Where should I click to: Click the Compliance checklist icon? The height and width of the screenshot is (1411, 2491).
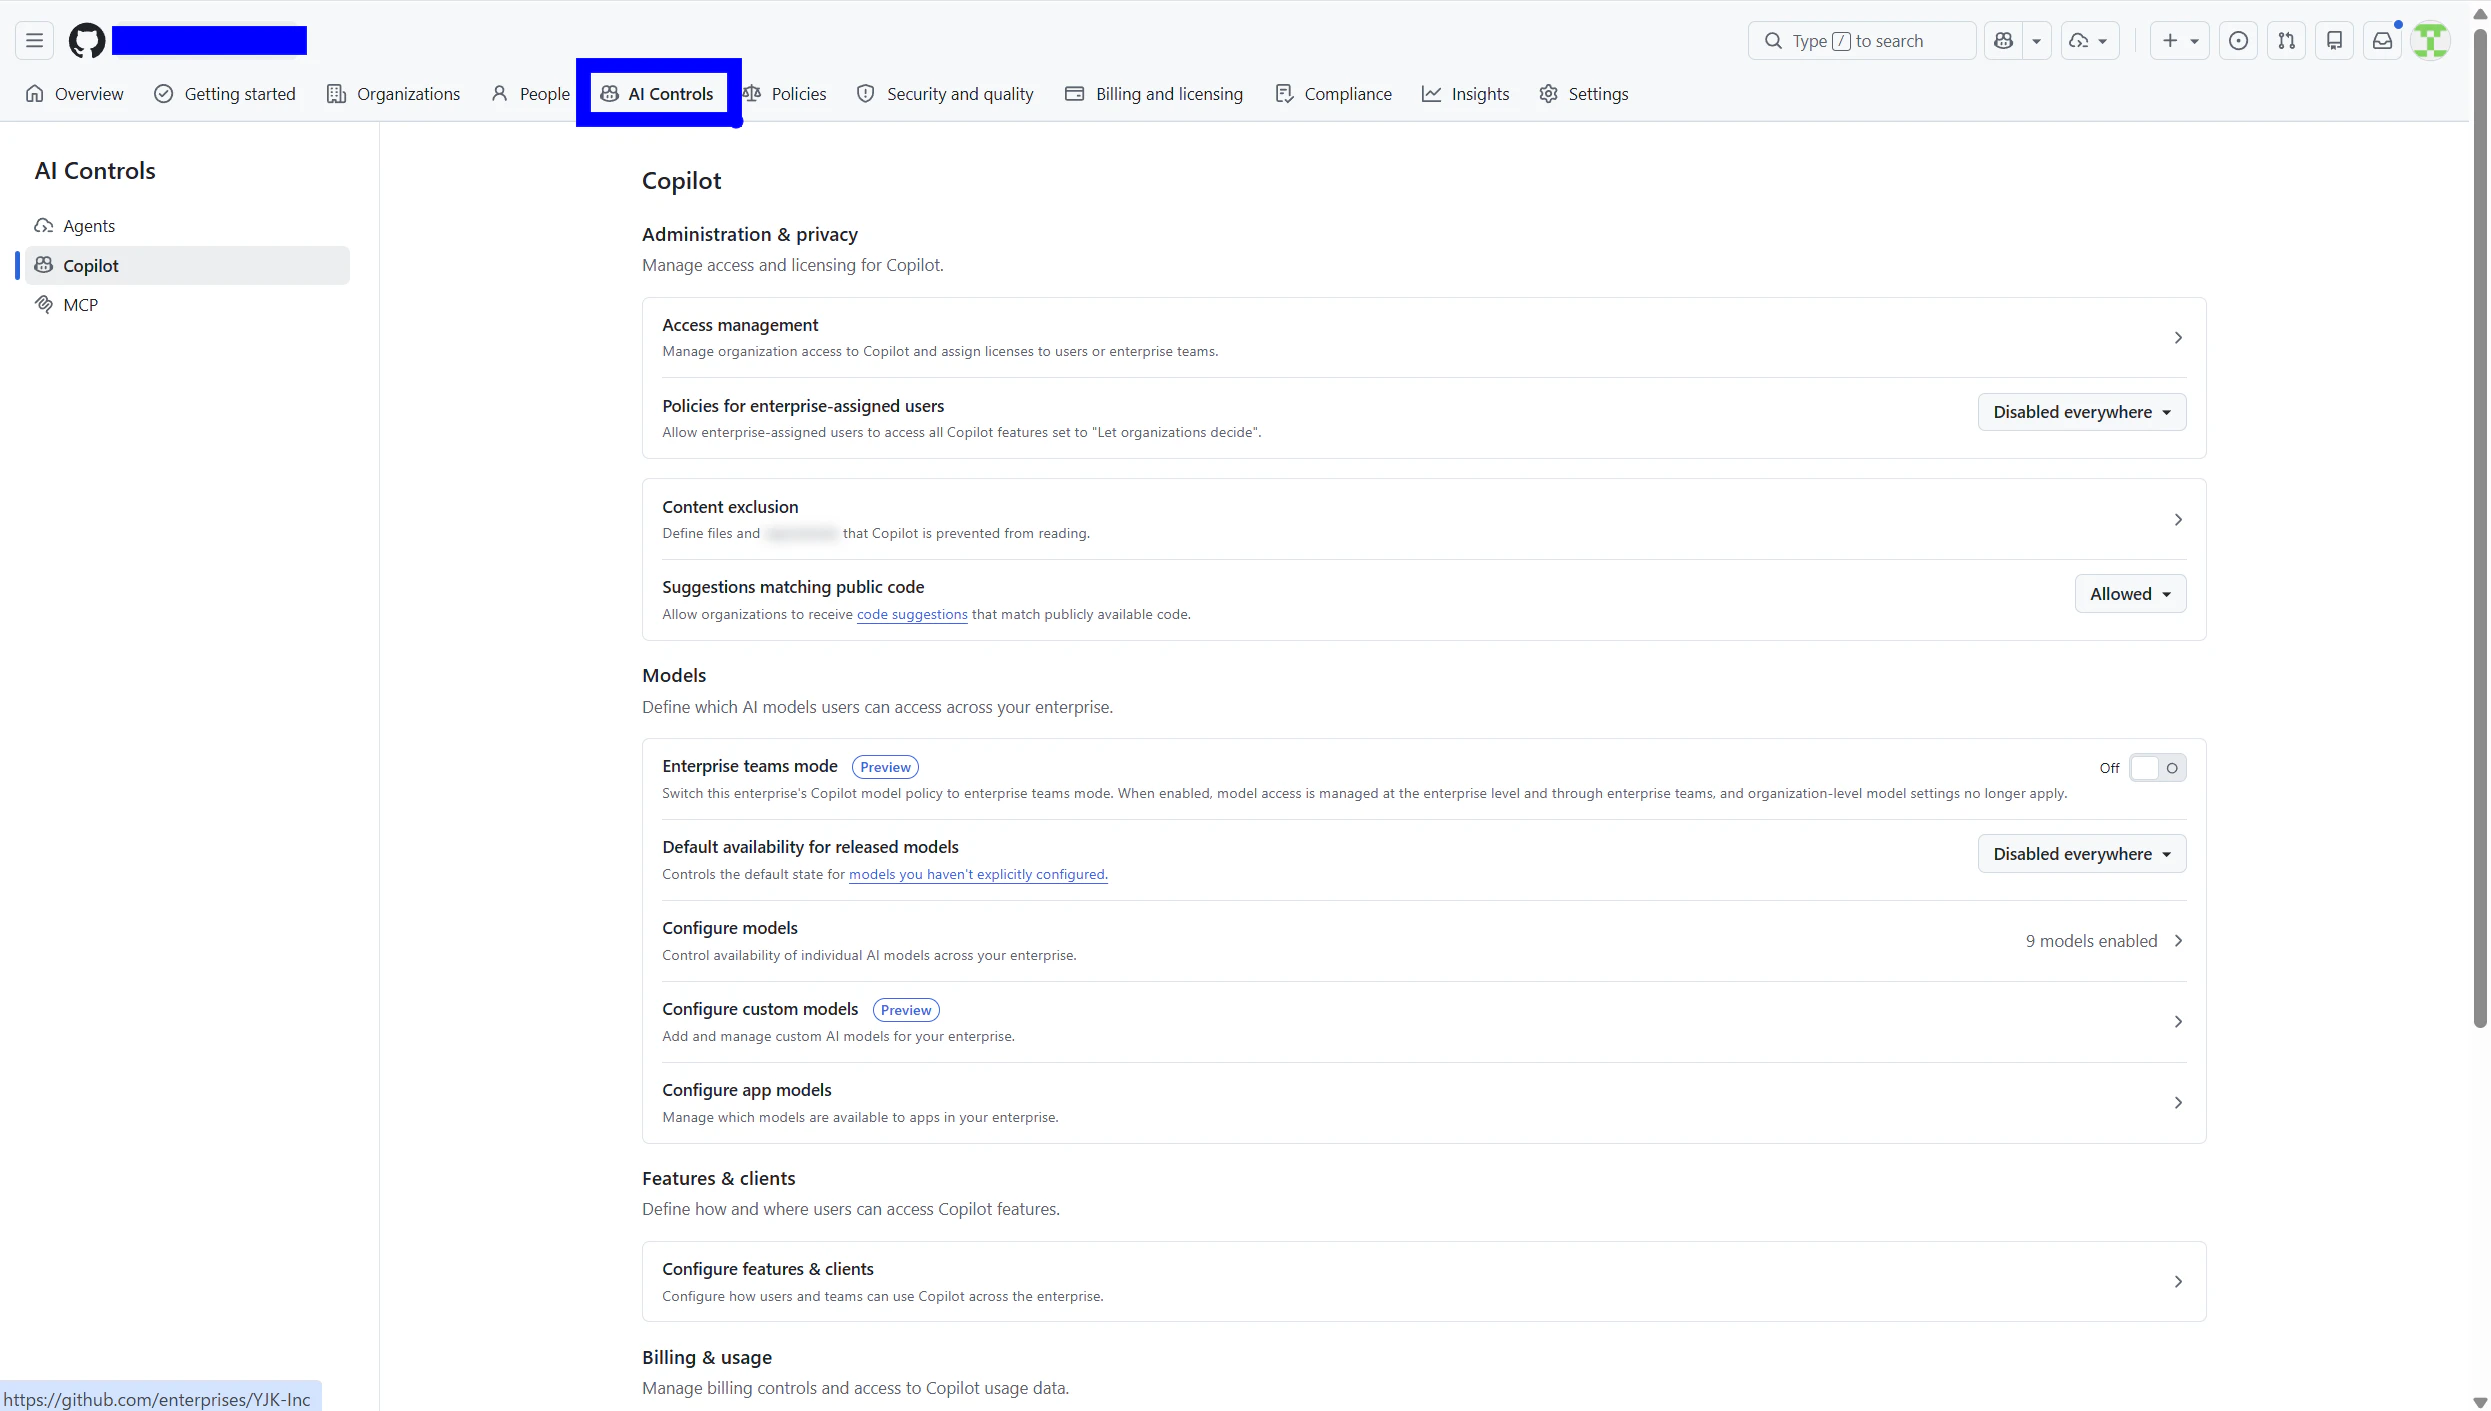click(x=1284, y=94)
